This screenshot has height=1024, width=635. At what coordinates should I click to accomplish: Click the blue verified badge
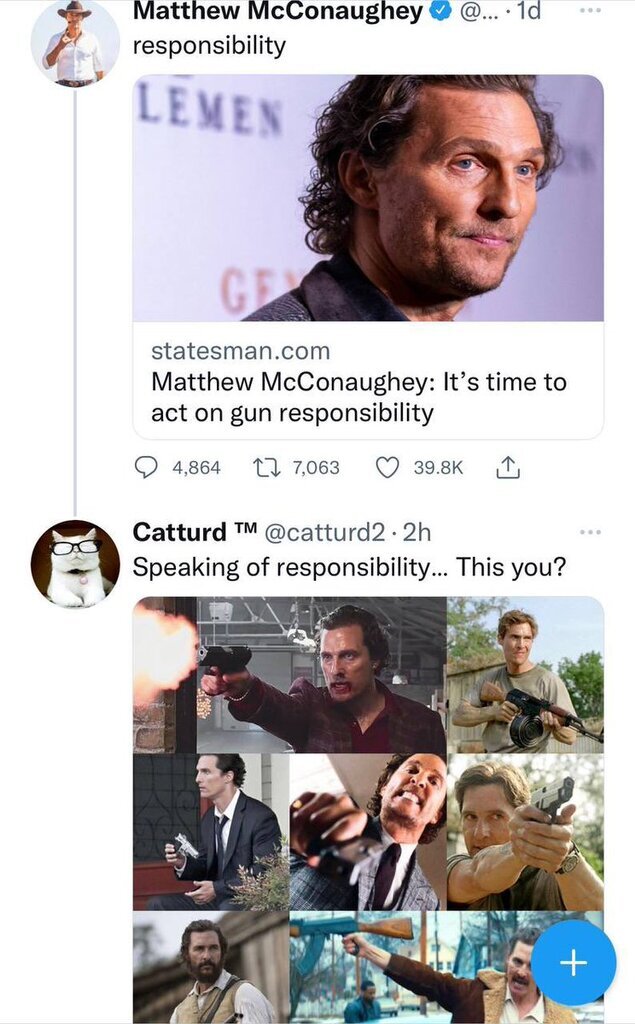(441, 12)
